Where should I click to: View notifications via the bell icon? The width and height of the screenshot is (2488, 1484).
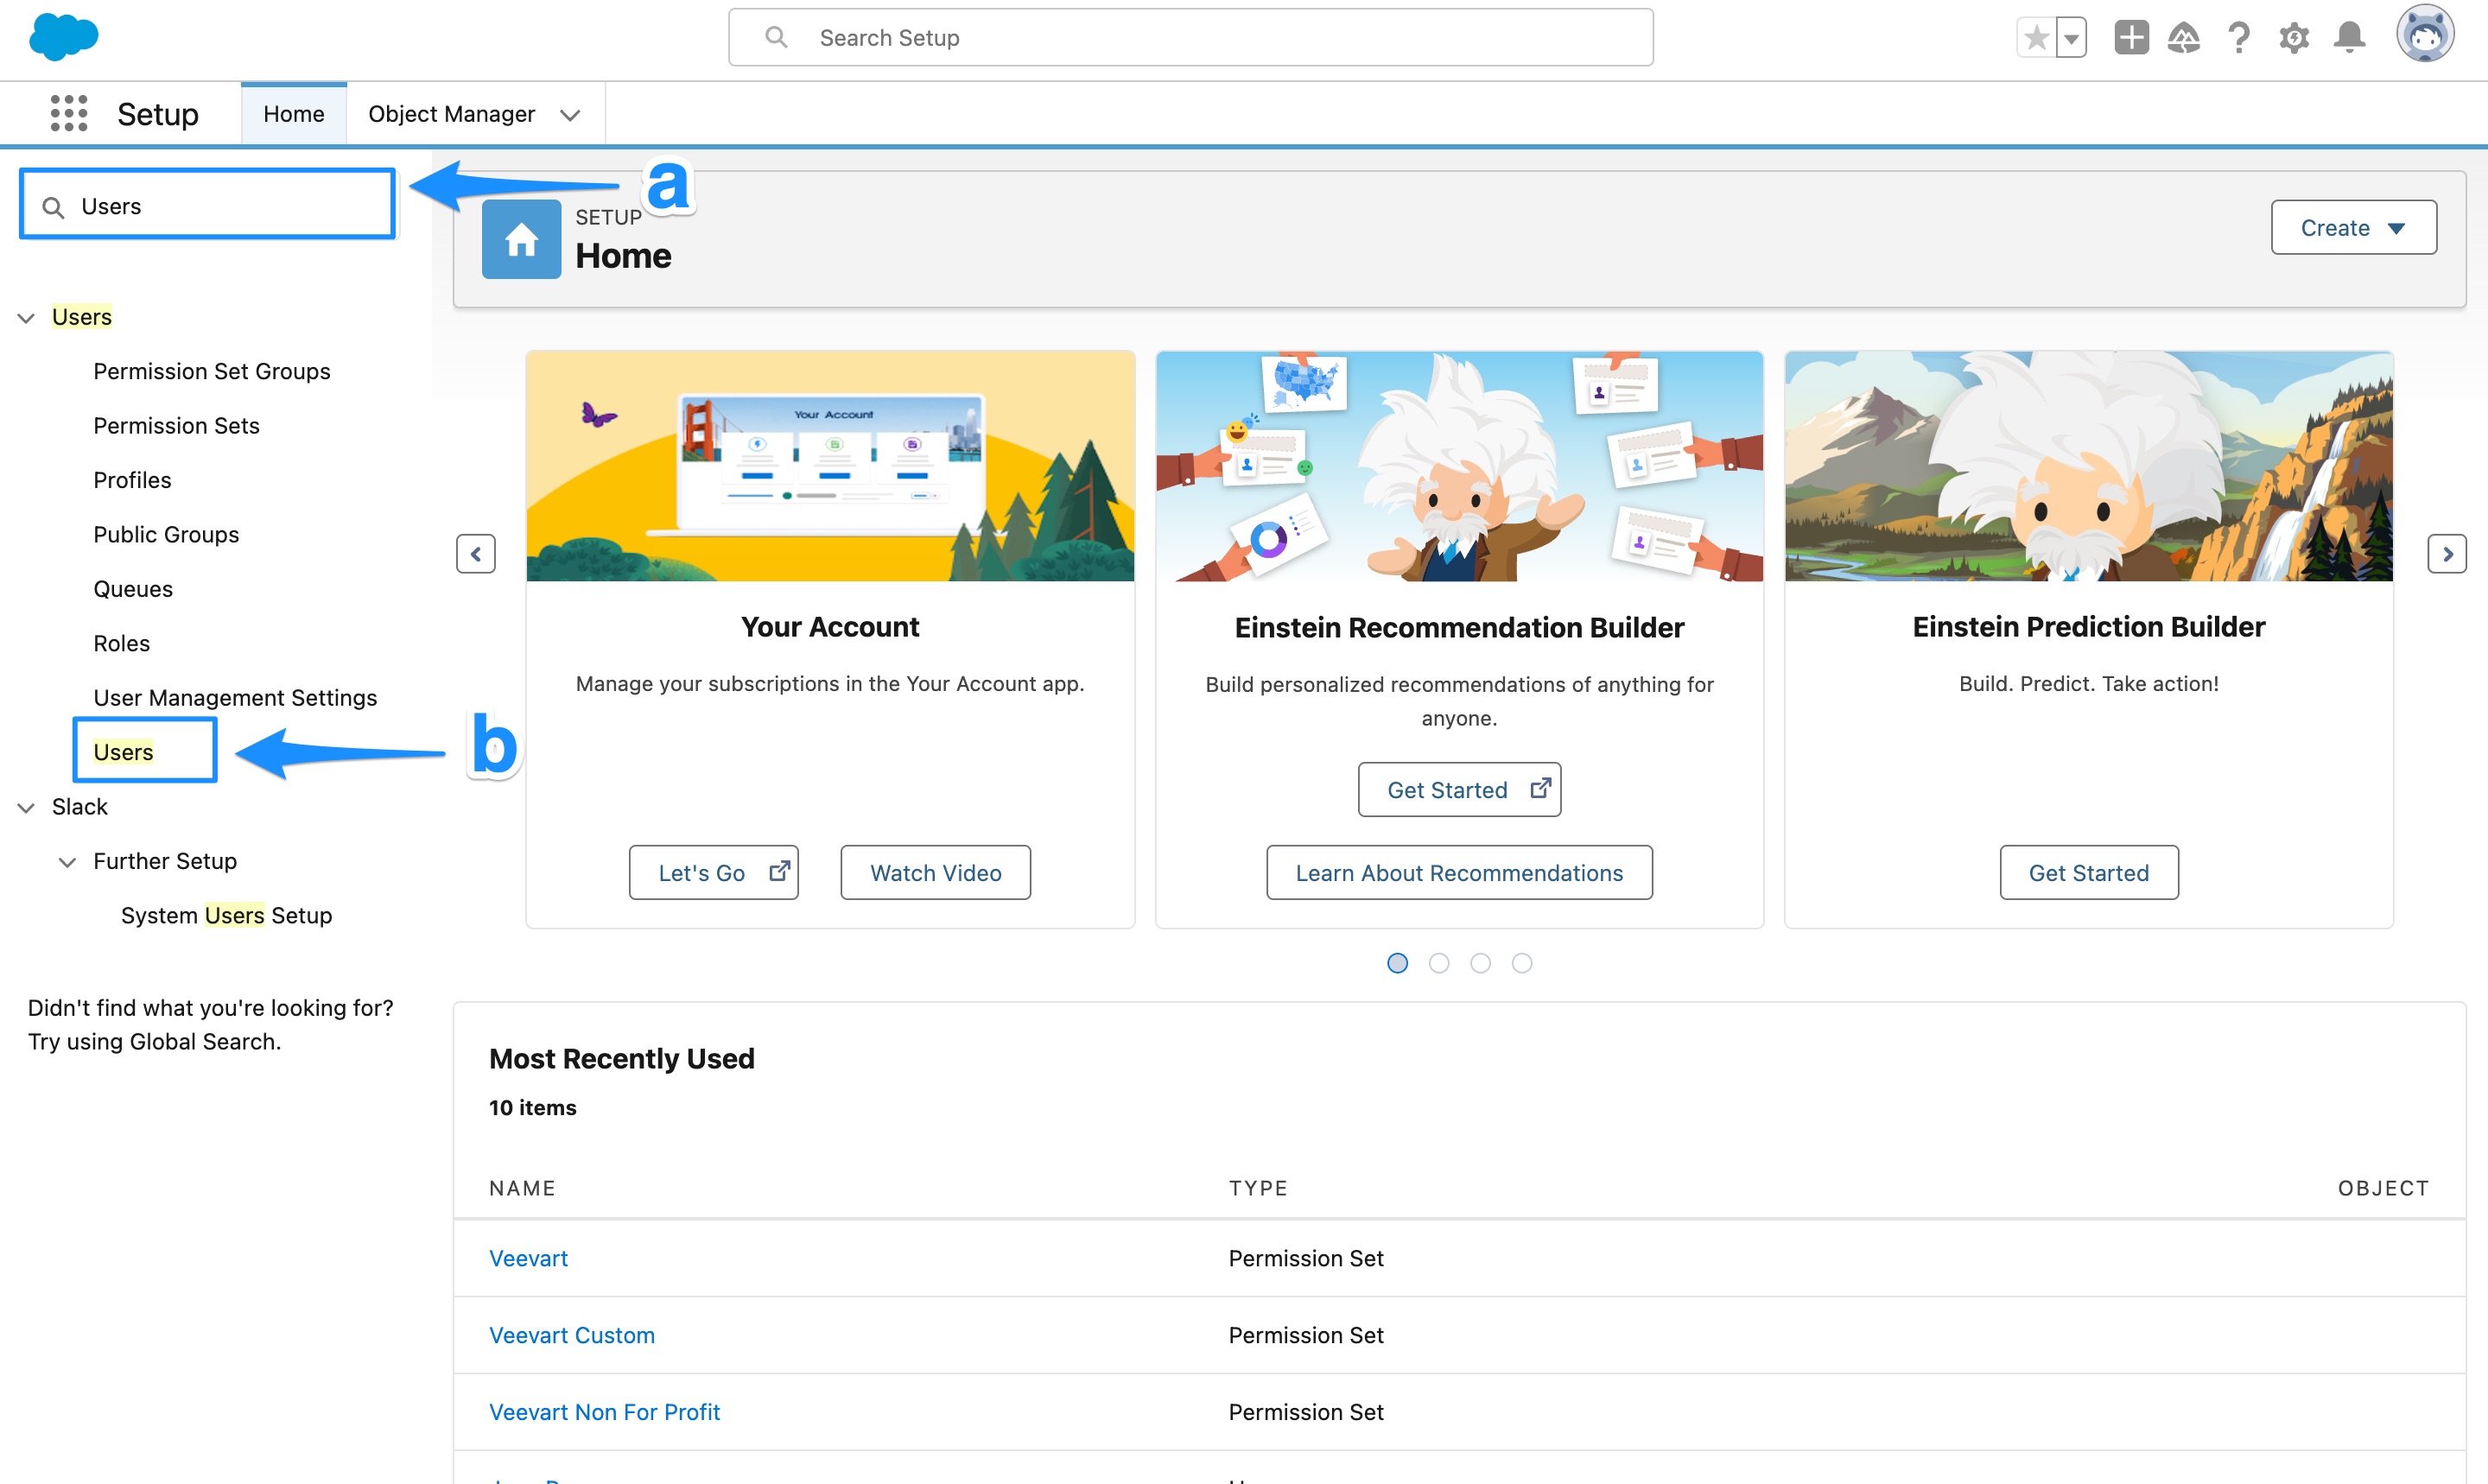pyautogui.click(x=2349, y=37)
